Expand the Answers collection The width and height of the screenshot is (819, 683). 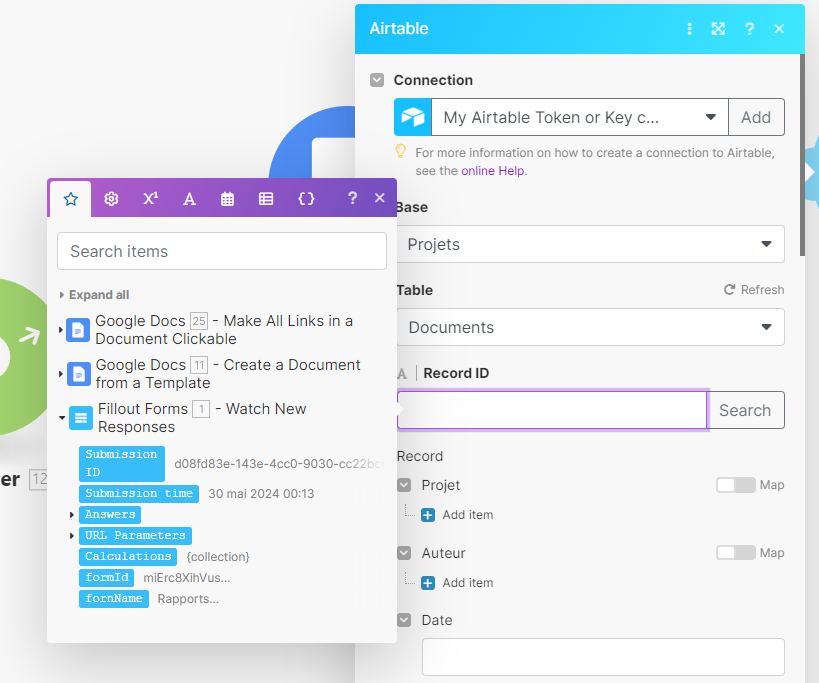click(72, 515)
